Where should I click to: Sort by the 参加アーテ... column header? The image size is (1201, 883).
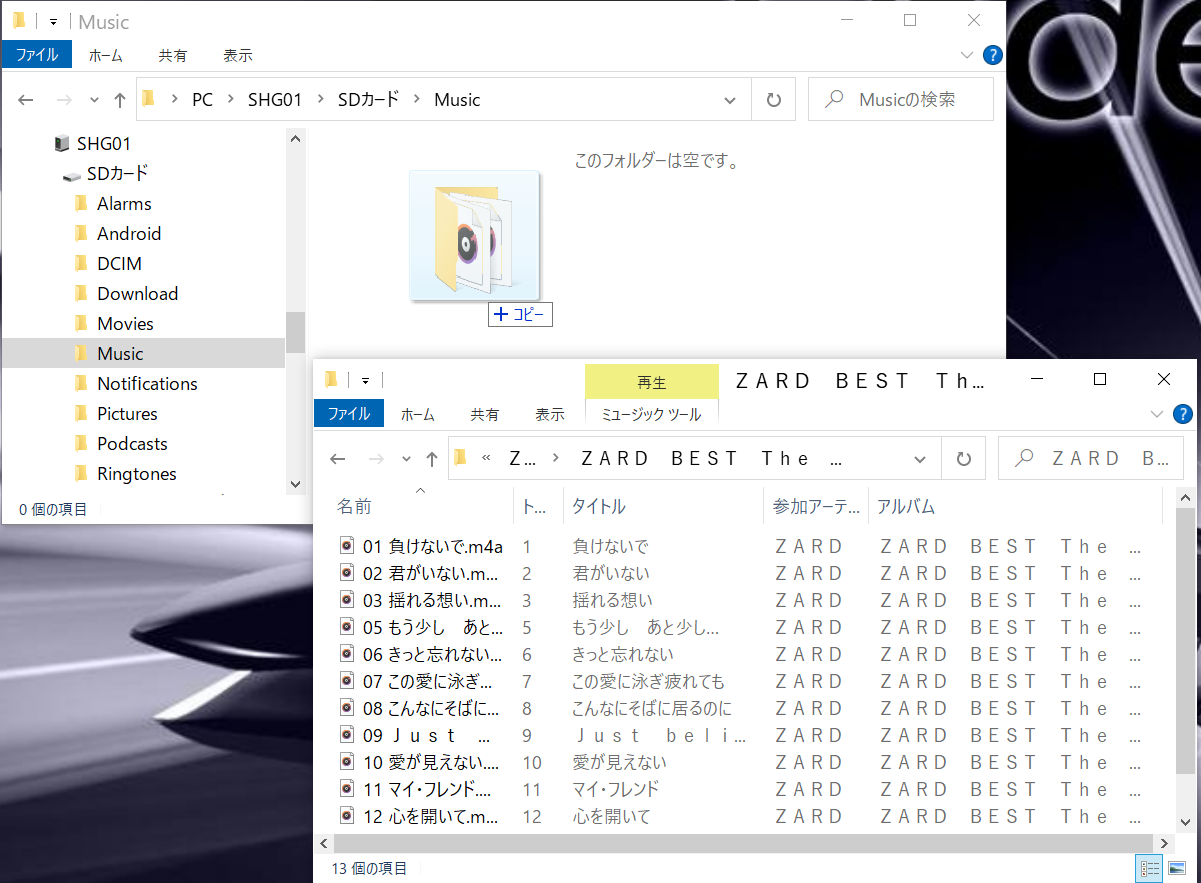tap(816, 507)
